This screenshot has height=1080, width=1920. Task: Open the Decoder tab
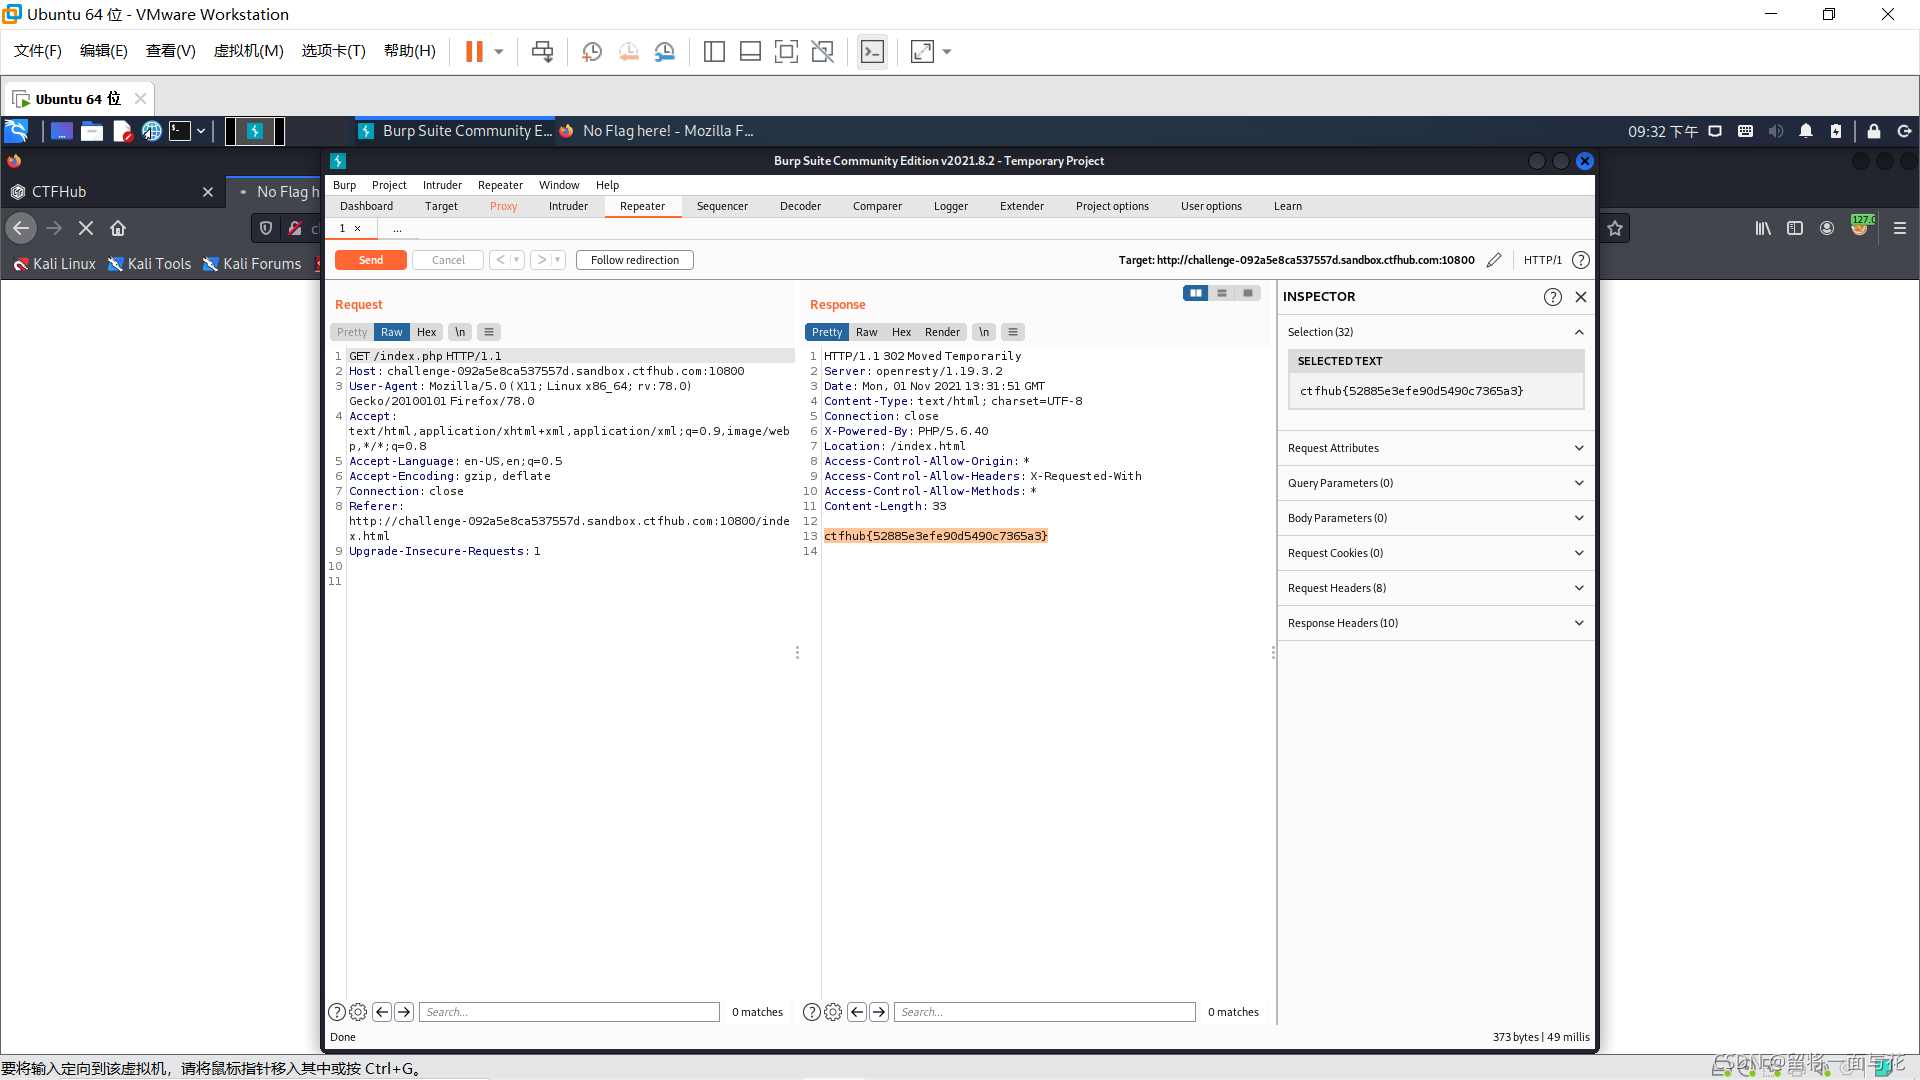(x=800, y=206)
